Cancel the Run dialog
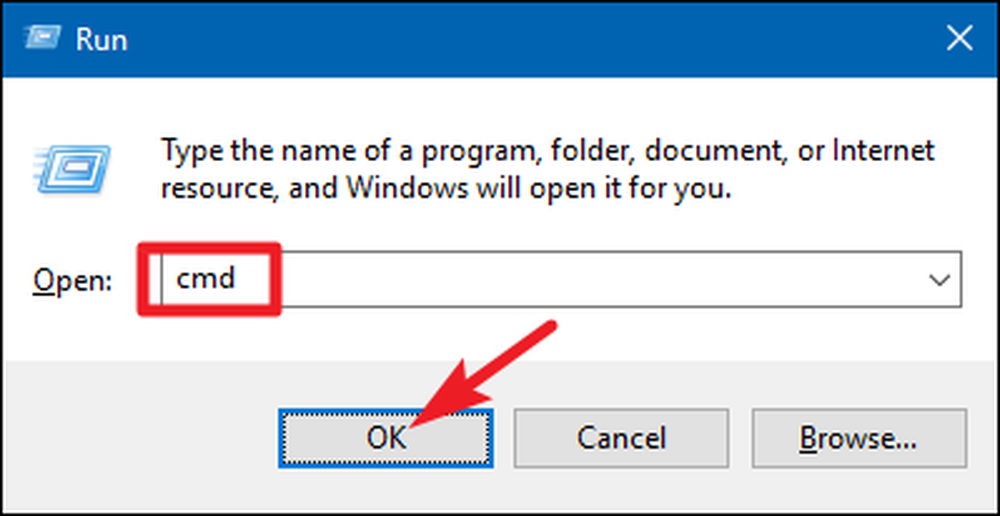Viewport: 1000px width, 516px height. click(x=621, y=438)
